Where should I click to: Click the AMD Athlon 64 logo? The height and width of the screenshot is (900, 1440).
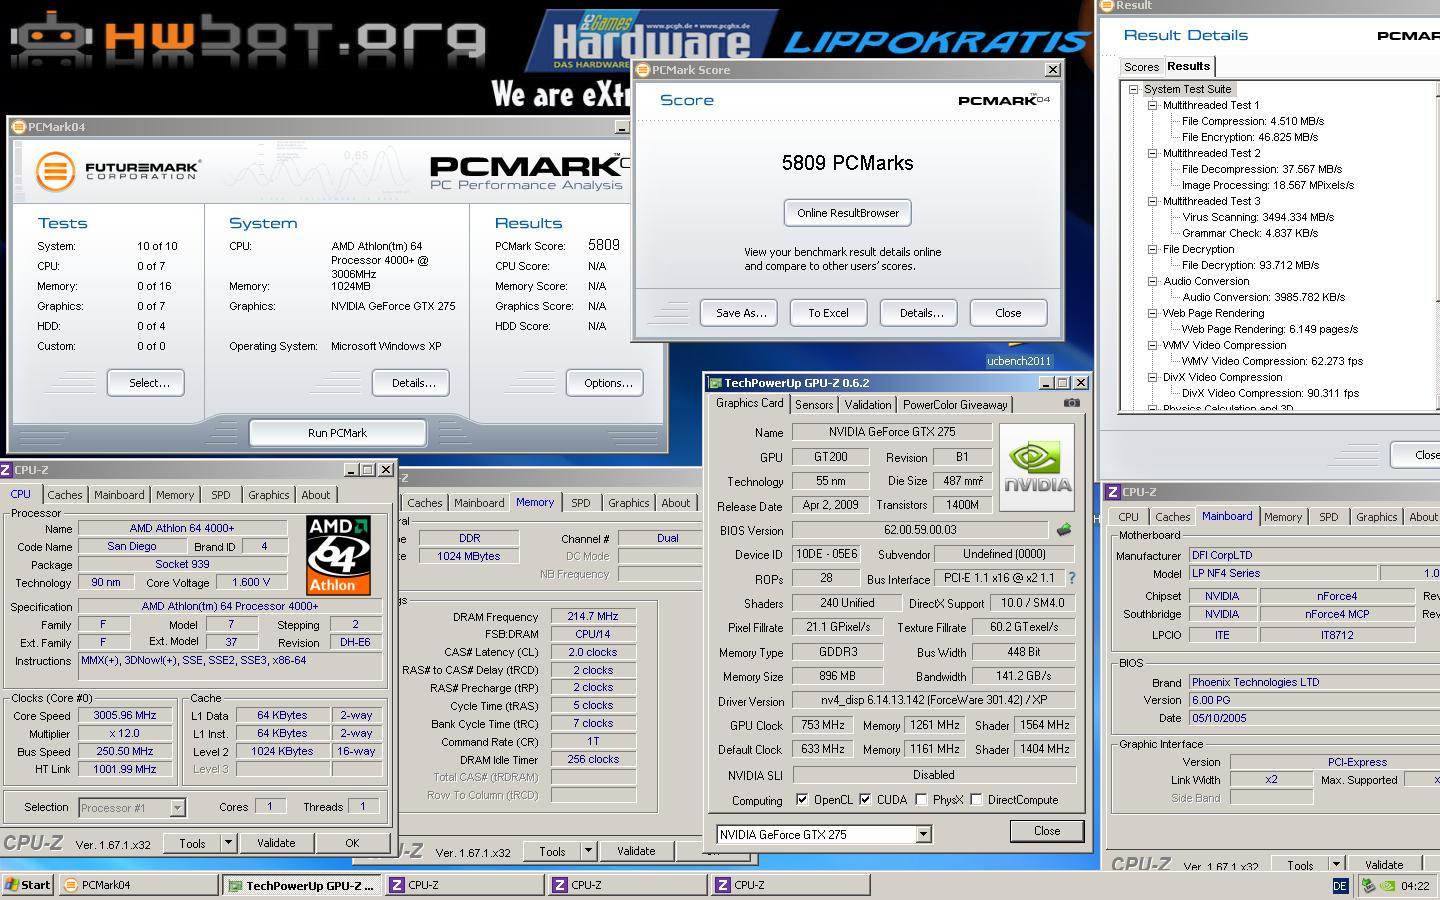click(338, 555)
